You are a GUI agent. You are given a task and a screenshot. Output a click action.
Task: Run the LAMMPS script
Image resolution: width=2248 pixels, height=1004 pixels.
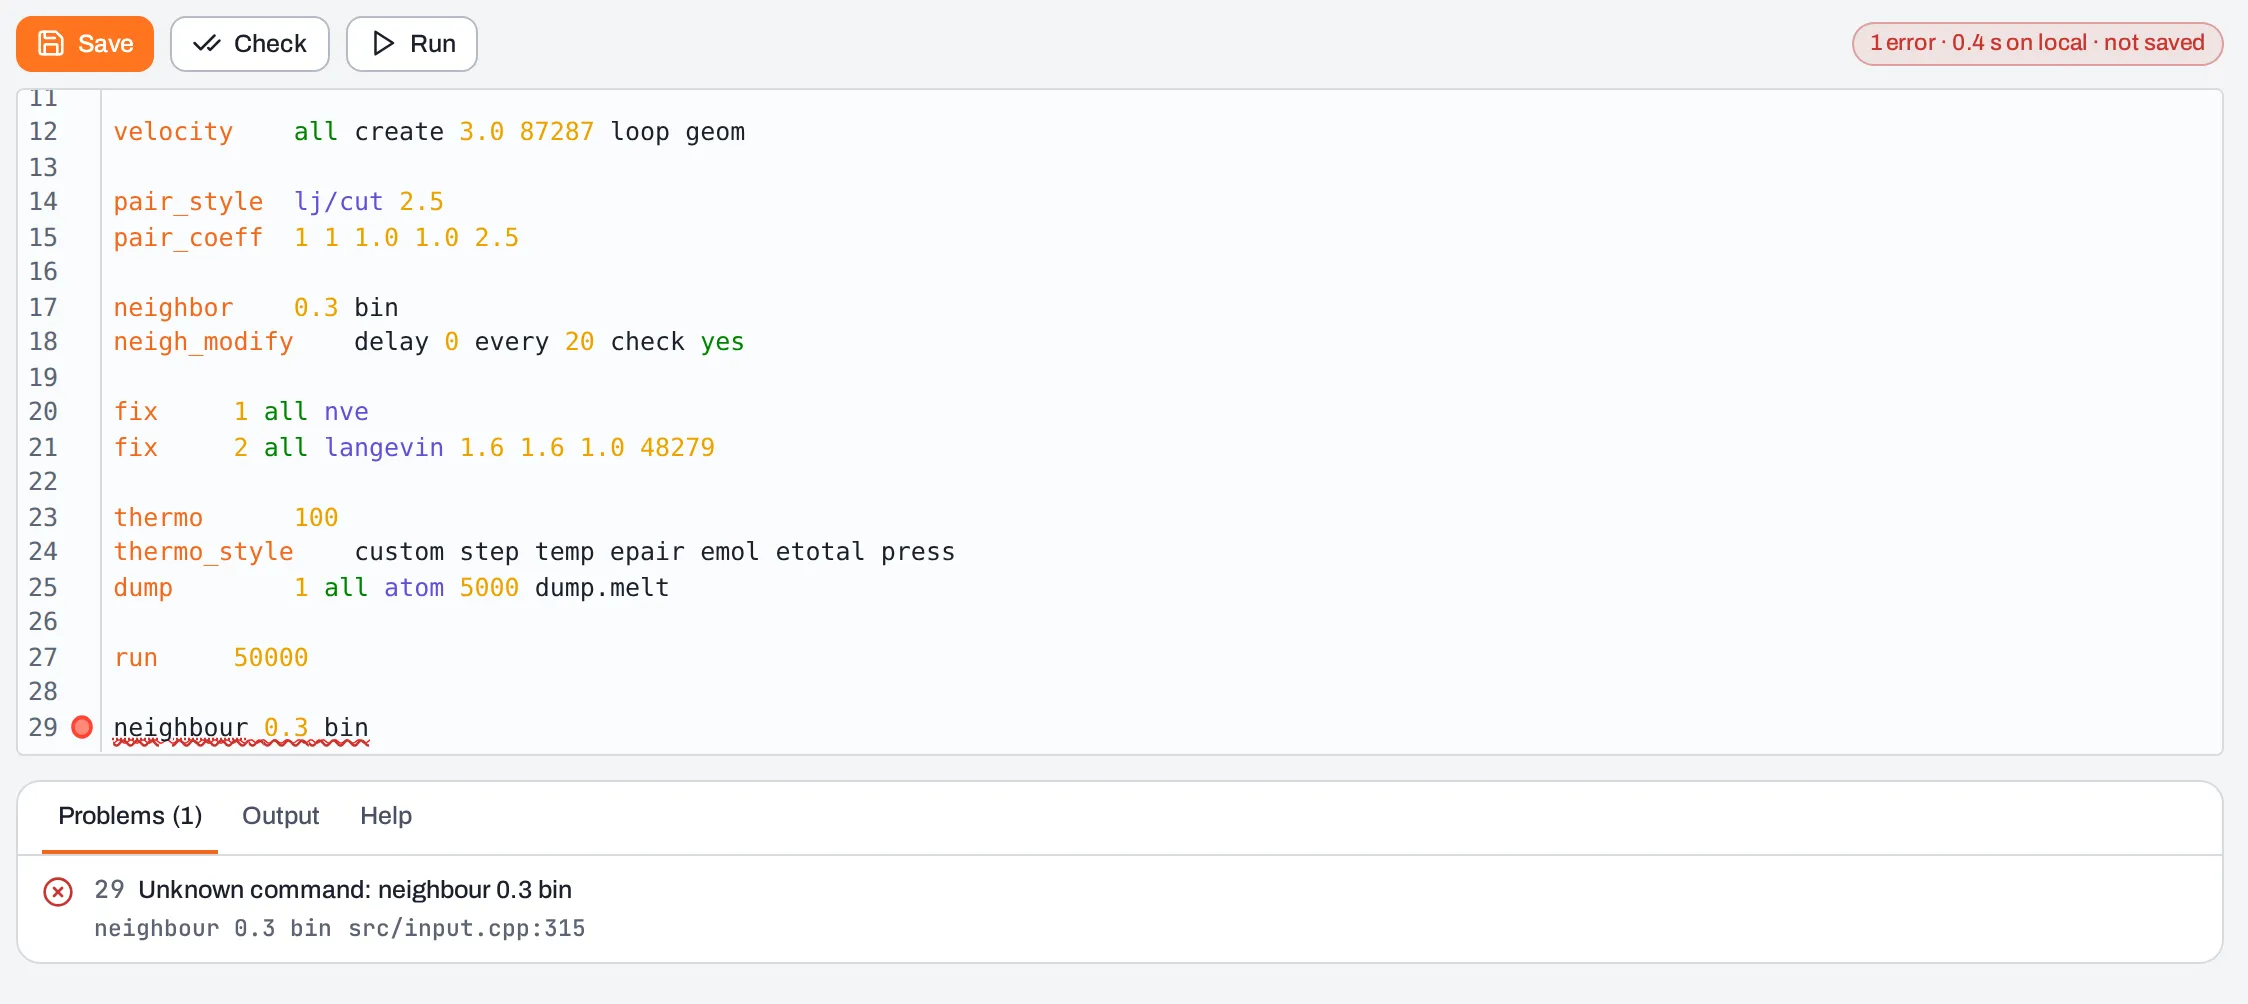[x=412, y=44]
